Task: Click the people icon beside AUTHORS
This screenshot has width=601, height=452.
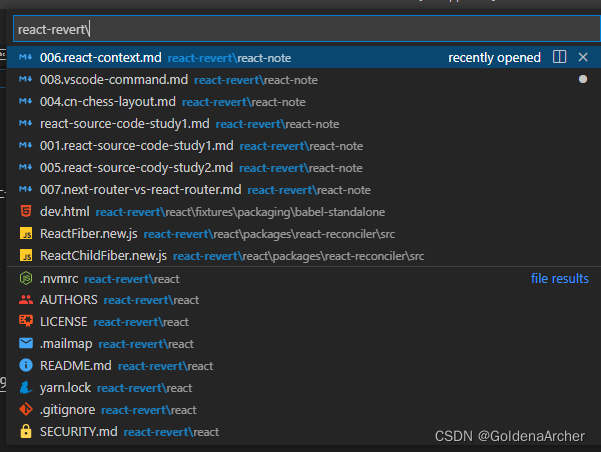Action: pos(26,300)
